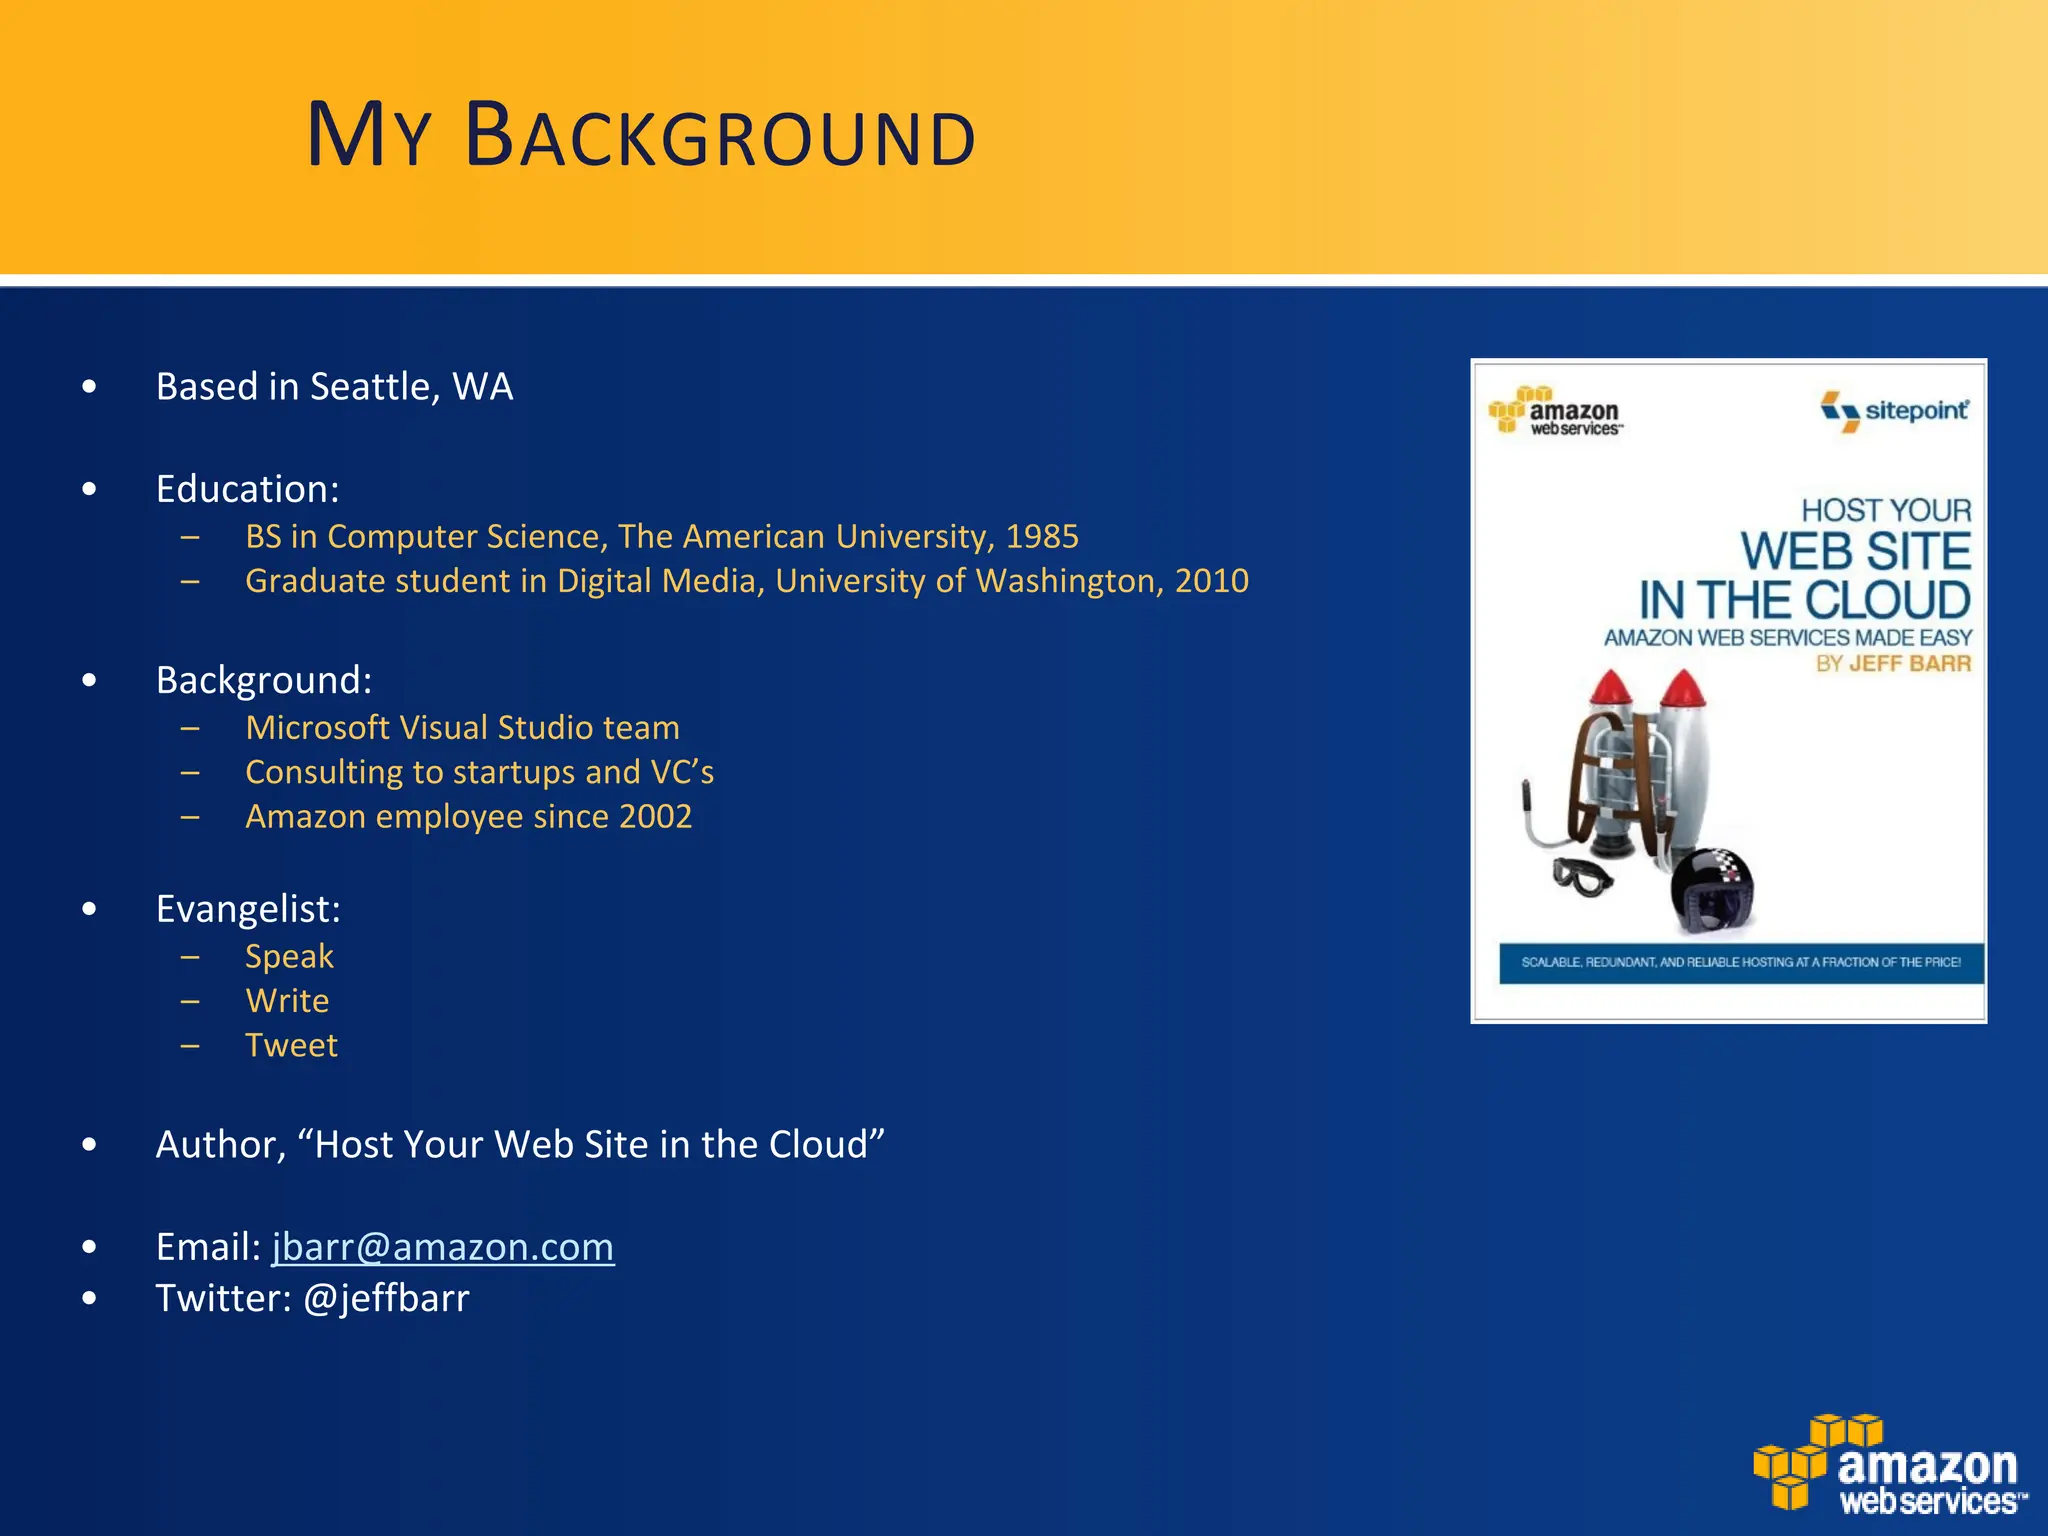The image size is (2048, 1536).
Task: Click the Evangelist heading bullet
Action: click(x=248, y=909)
